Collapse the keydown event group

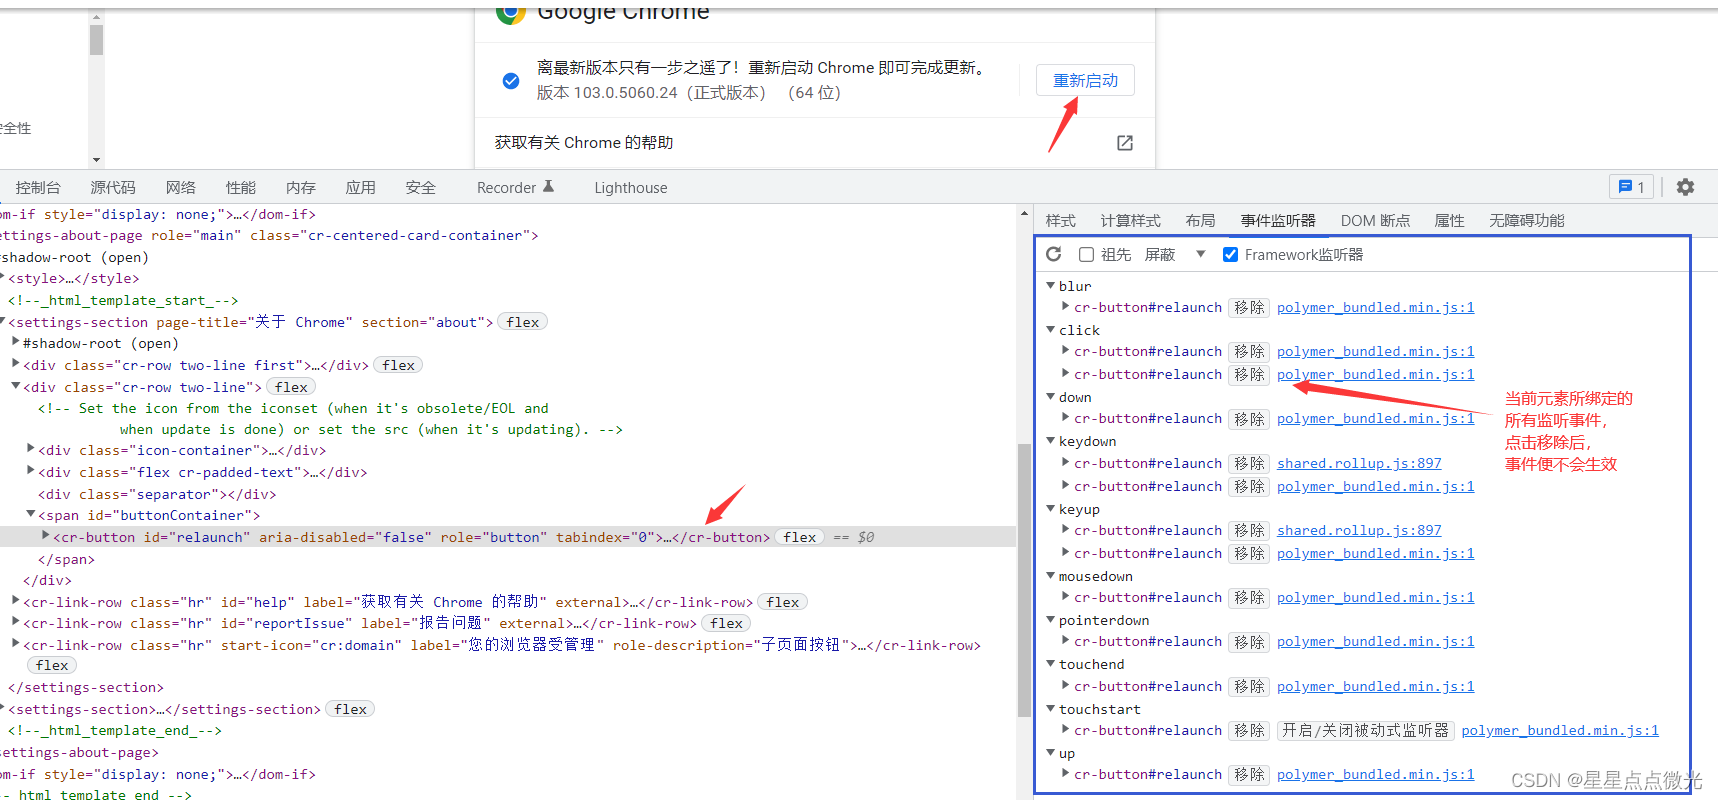click(x=1050, y=441)
